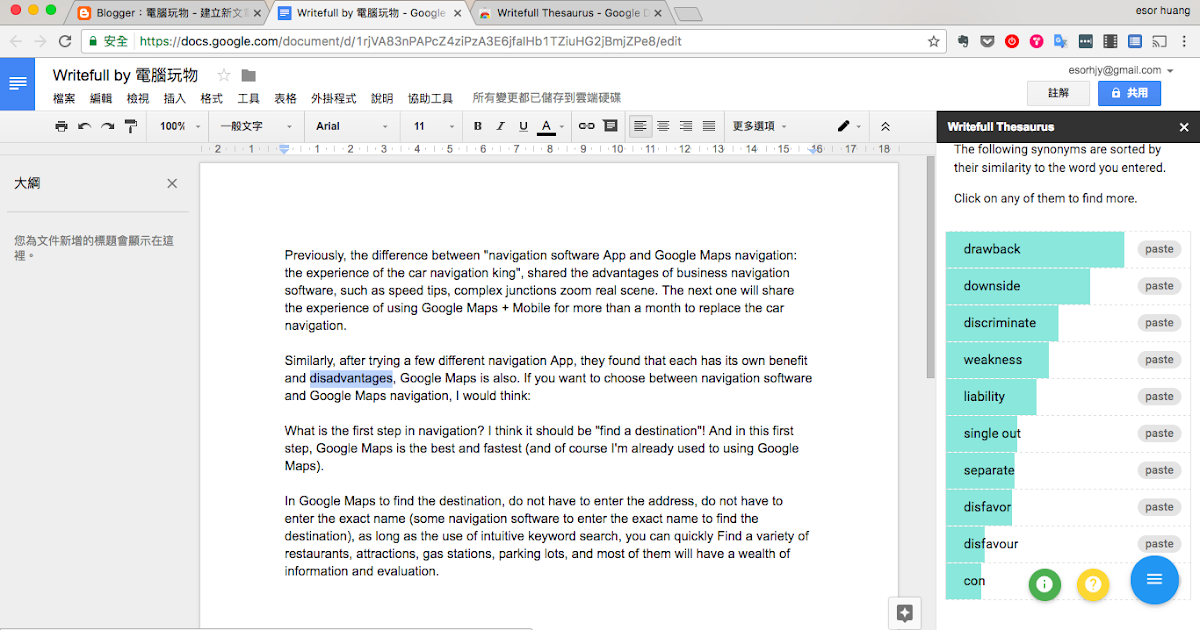Open the Evernote extension
Viewport: 1200px width, 630px height.
coord(962,42)
